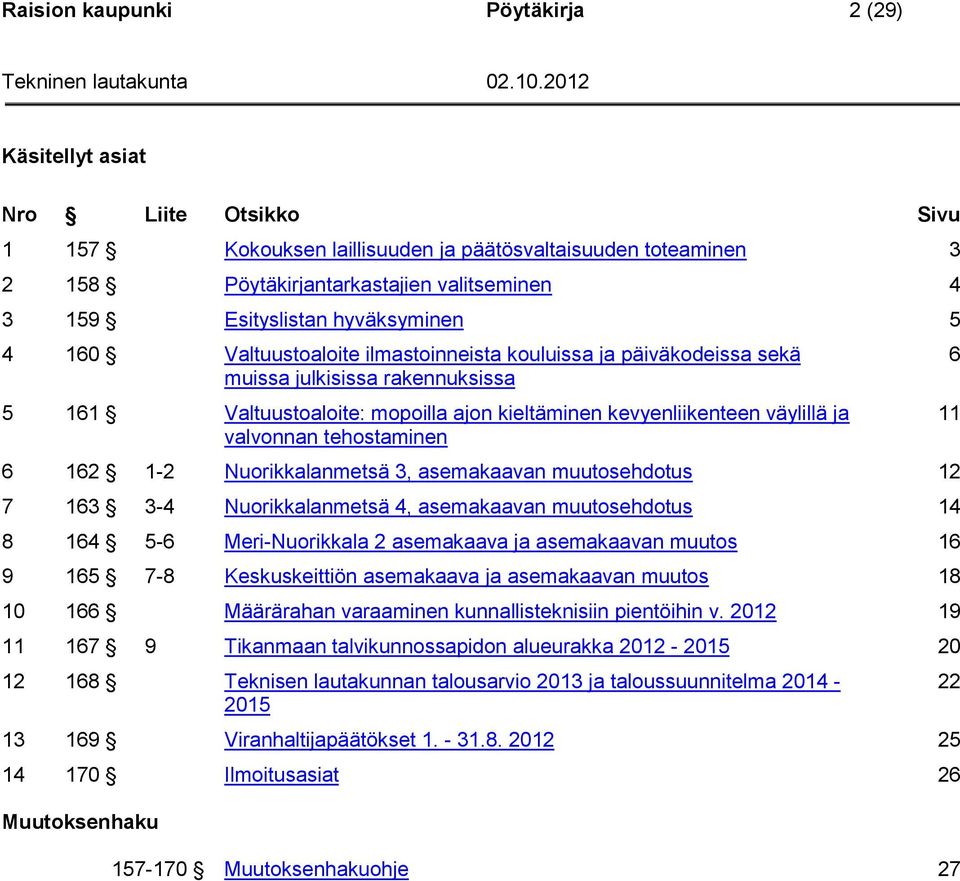Open Teknisen lautakunnan talousarvio 2013 link

click(532, 693)
